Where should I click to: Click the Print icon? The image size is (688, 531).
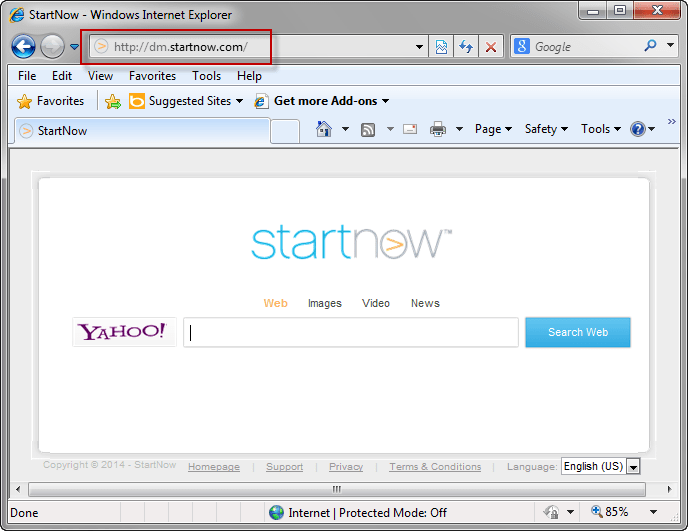438,129
